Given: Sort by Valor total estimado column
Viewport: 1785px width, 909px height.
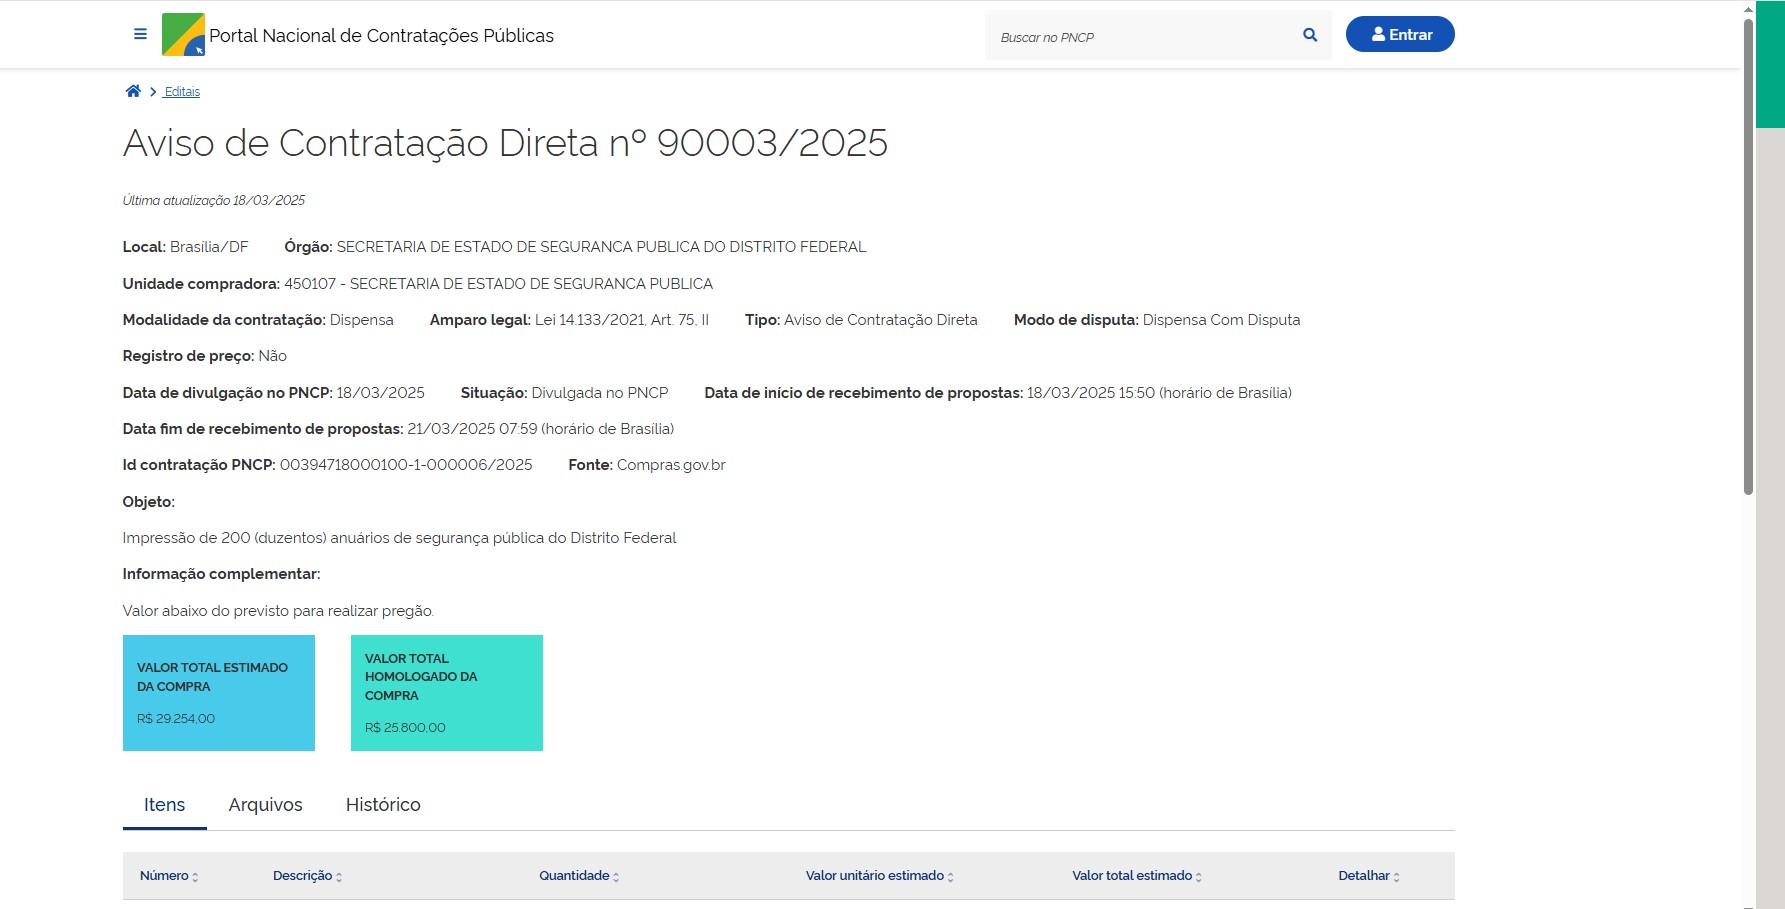Looking at the screenshot, I should [1137, 876].
